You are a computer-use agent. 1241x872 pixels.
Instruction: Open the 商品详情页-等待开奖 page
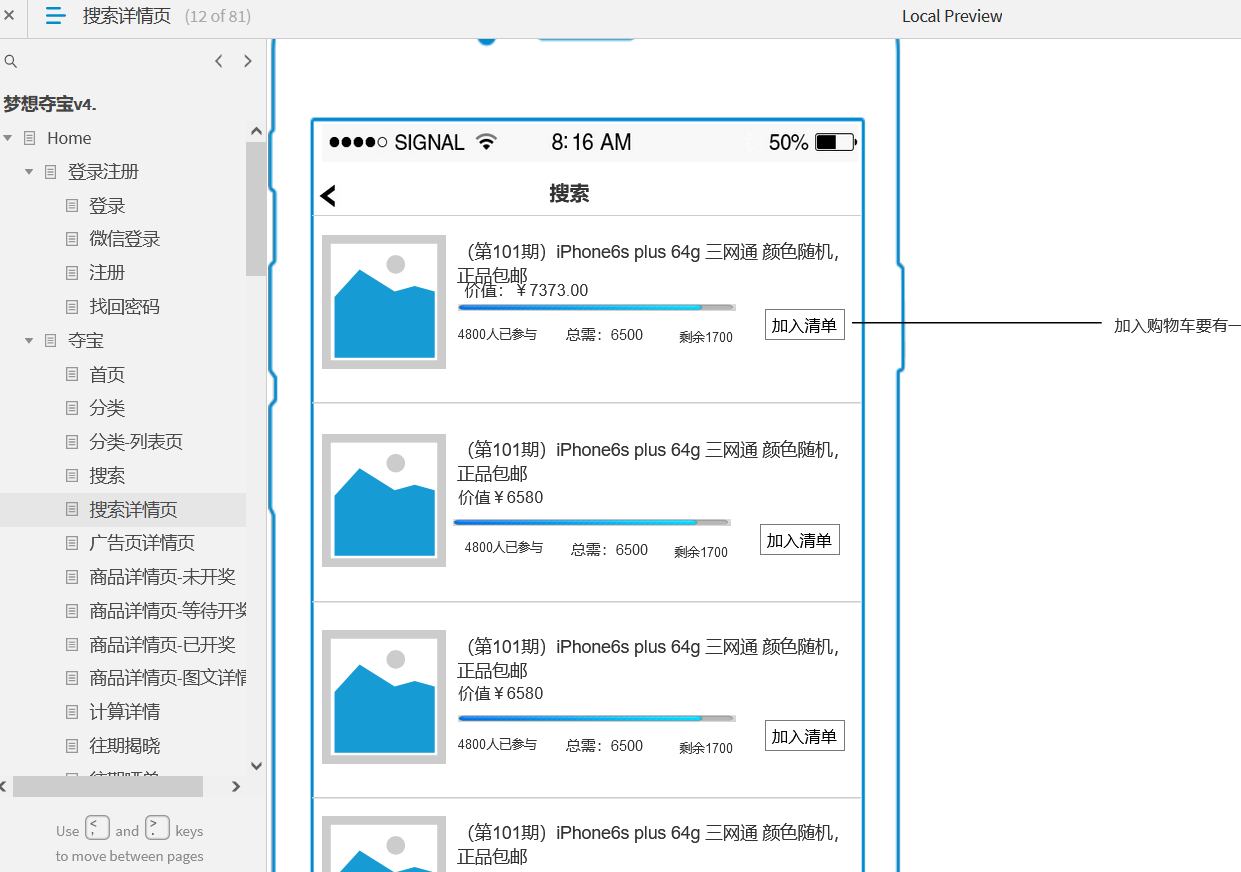pyautogui.click(x=167, y=611)
